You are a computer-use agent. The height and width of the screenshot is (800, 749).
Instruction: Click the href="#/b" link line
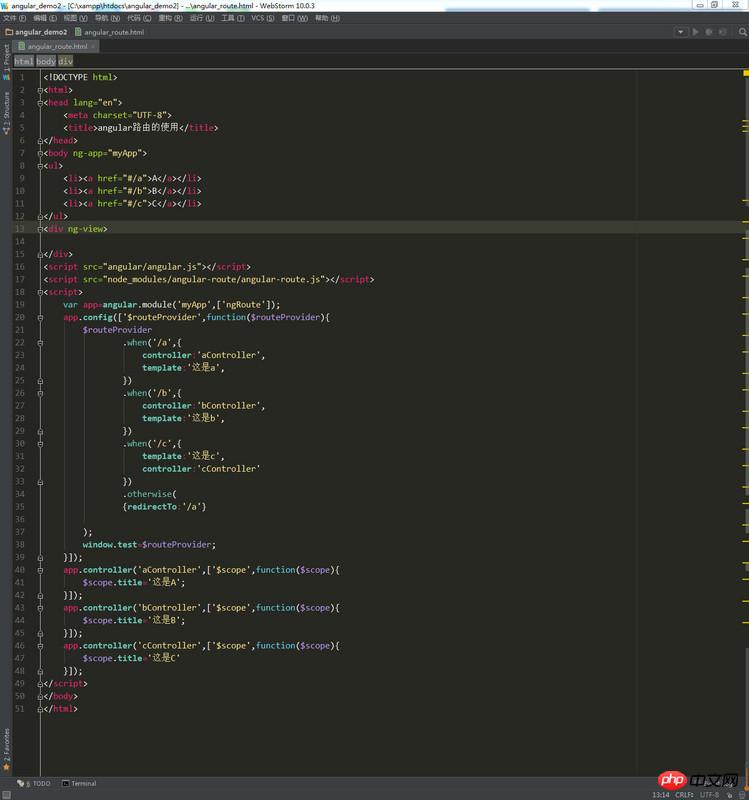coord(133,191)
